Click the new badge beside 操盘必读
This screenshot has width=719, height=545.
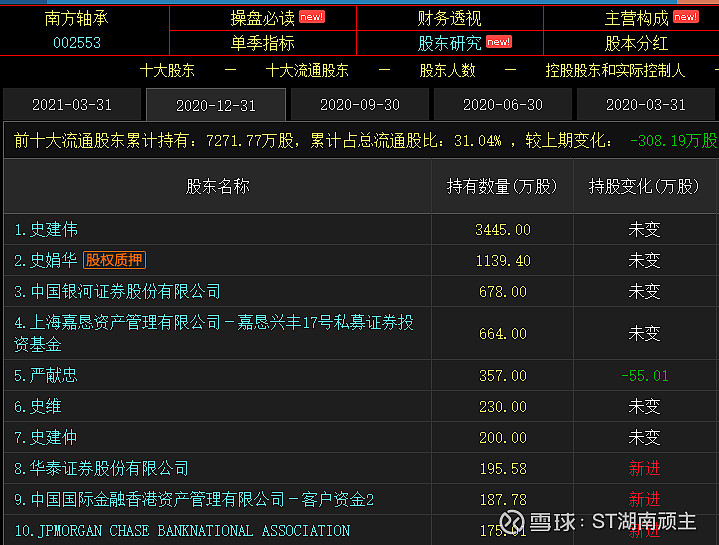(x=312, y=17)
